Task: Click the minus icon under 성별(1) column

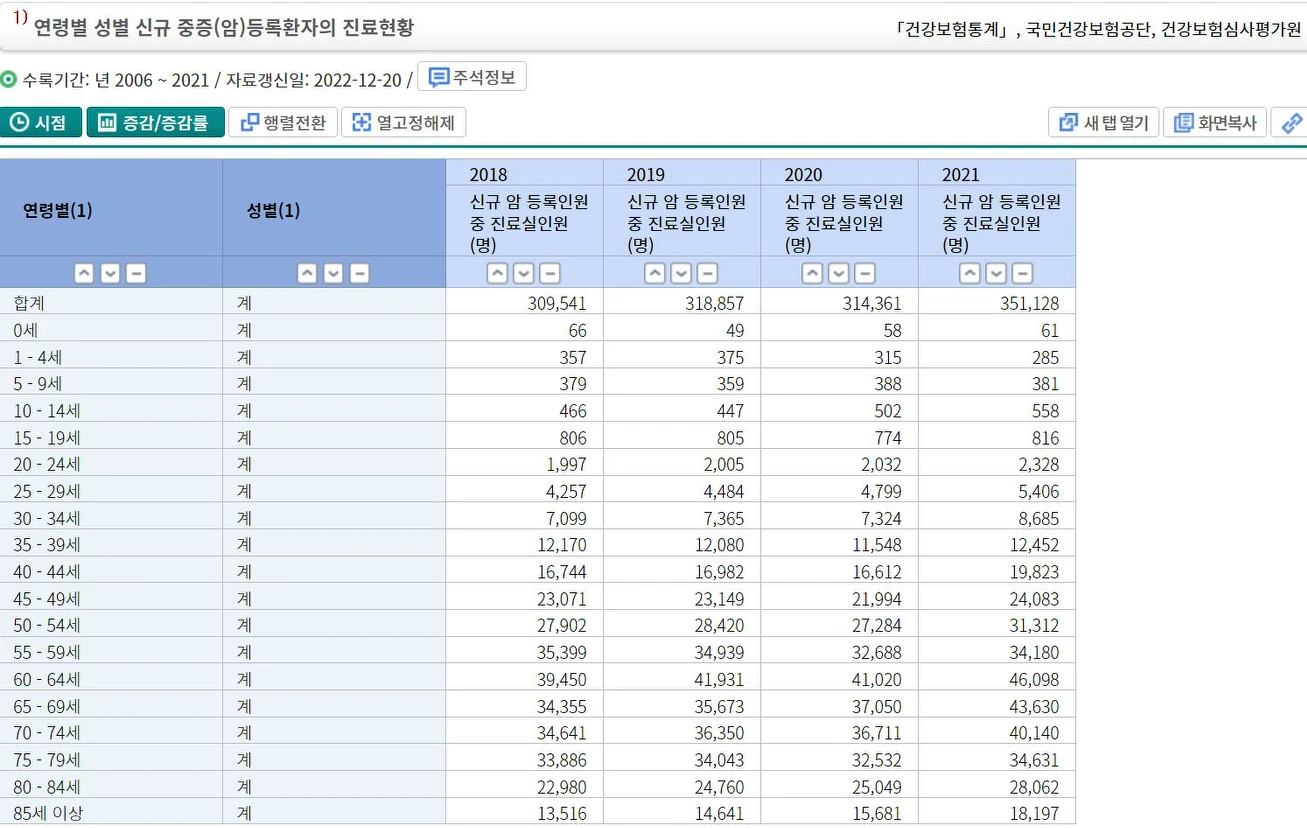Action: coord(360,273)
